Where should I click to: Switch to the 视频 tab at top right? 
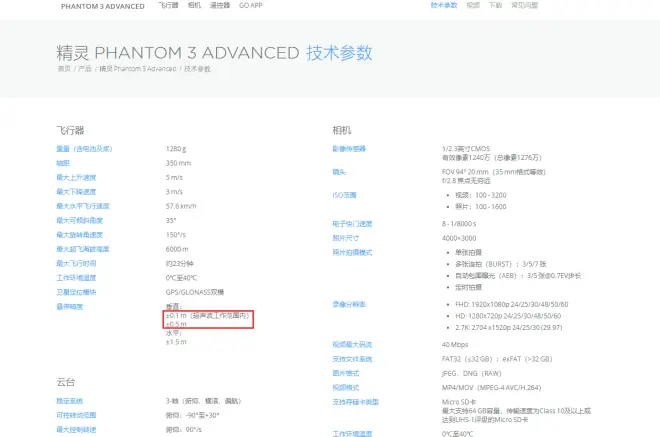[x=473, y=5]
